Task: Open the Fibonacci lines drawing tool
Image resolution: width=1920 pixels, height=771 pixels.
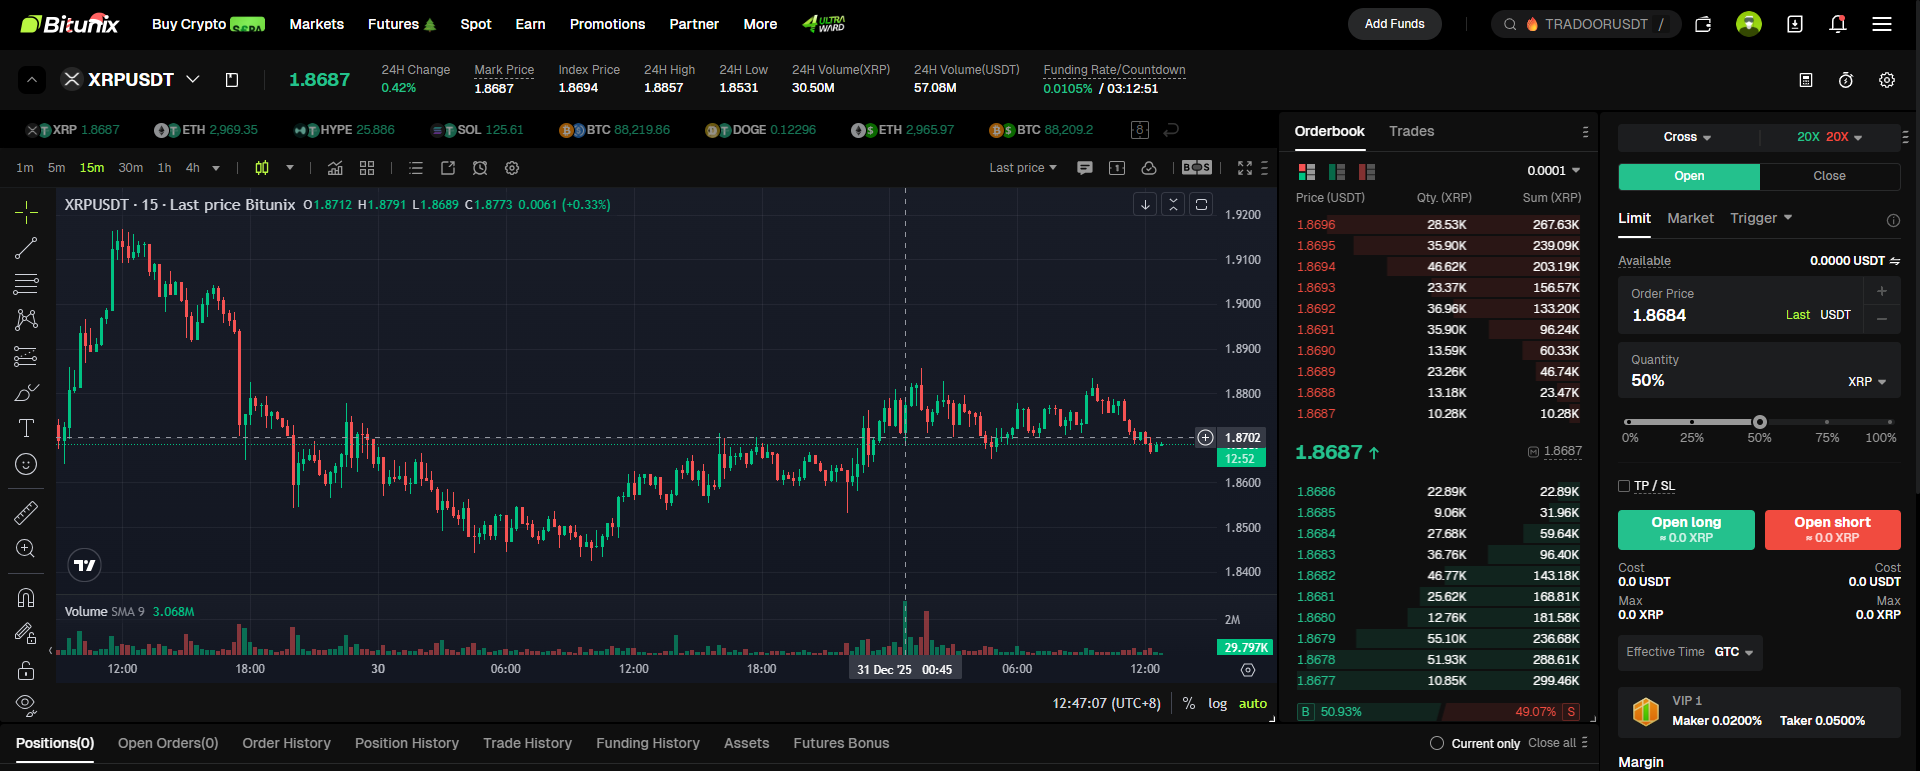Action: (26, 284)
